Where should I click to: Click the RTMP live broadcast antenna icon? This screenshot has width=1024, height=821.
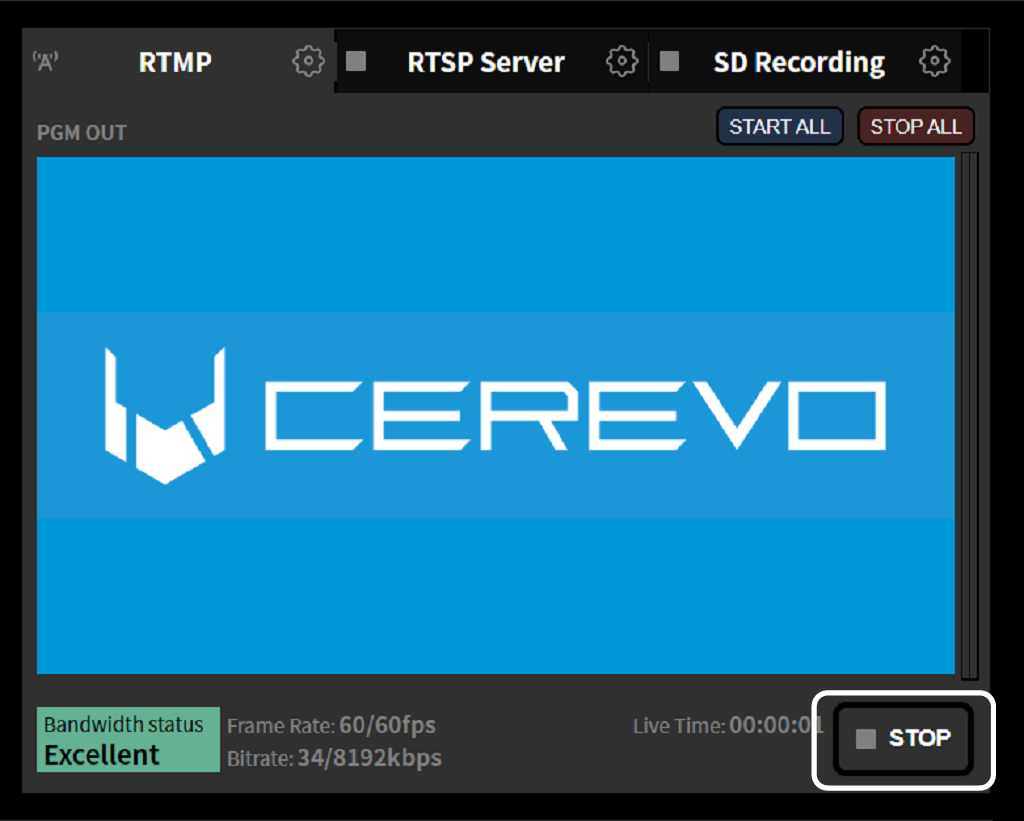tap(45, 62)
